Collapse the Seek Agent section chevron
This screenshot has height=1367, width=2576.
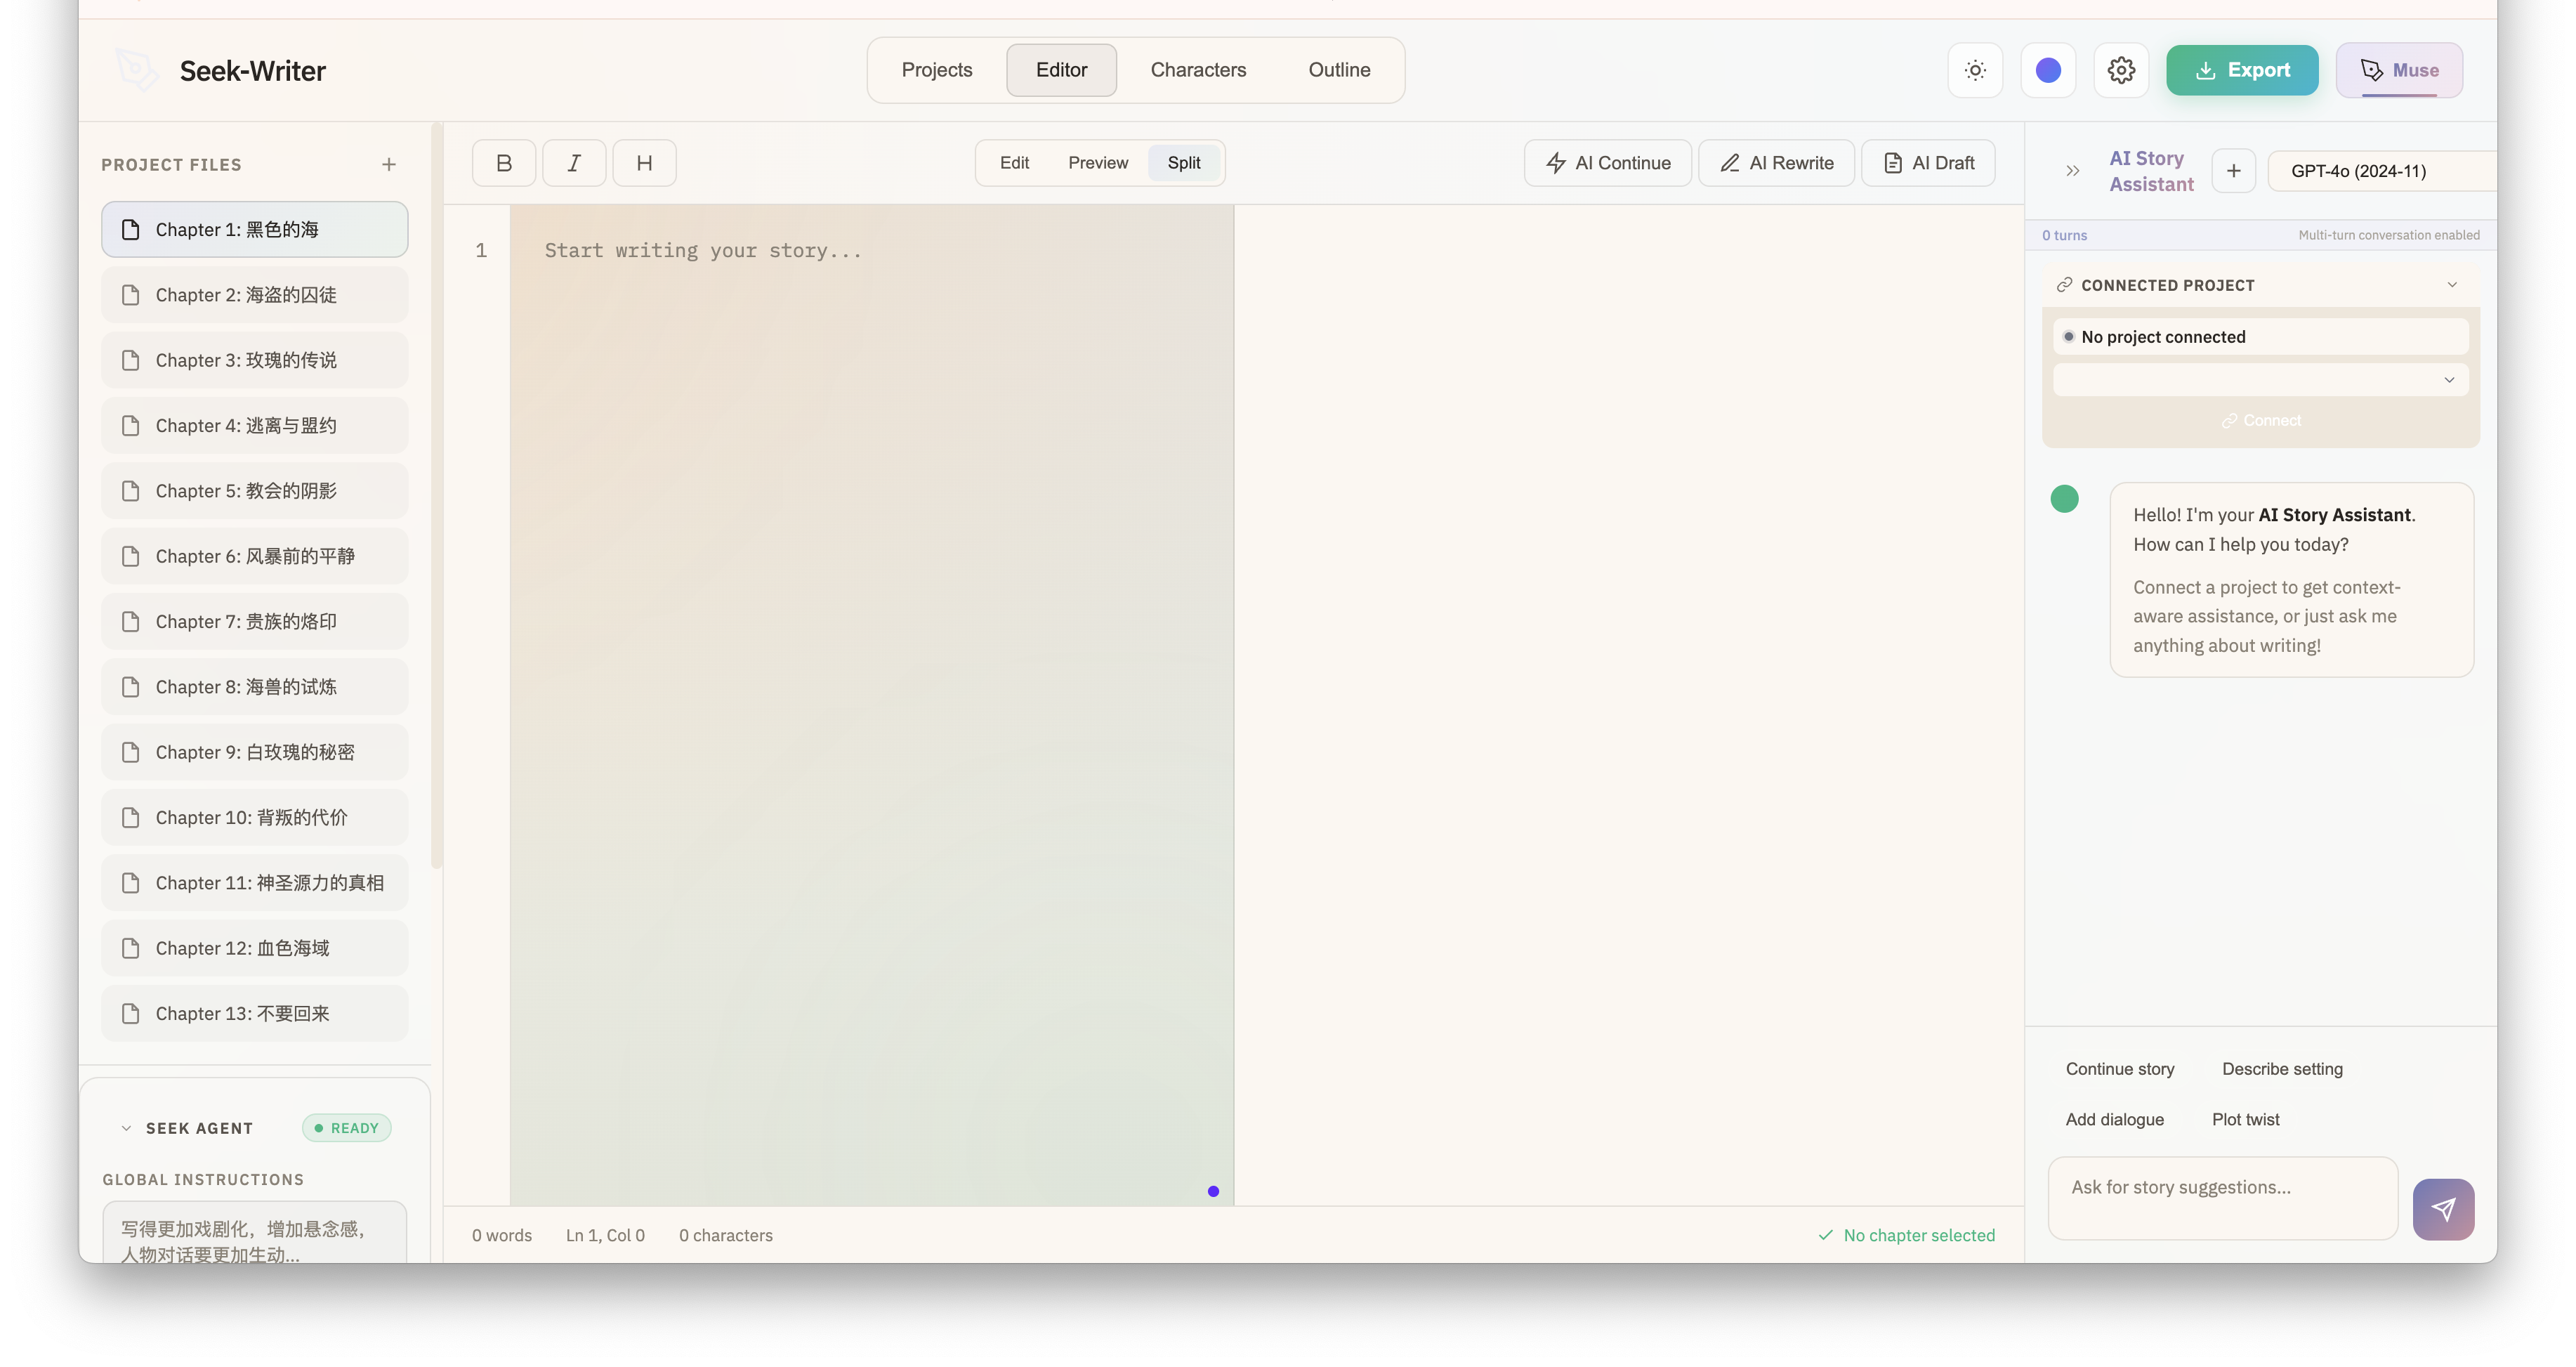[126, 1128]
